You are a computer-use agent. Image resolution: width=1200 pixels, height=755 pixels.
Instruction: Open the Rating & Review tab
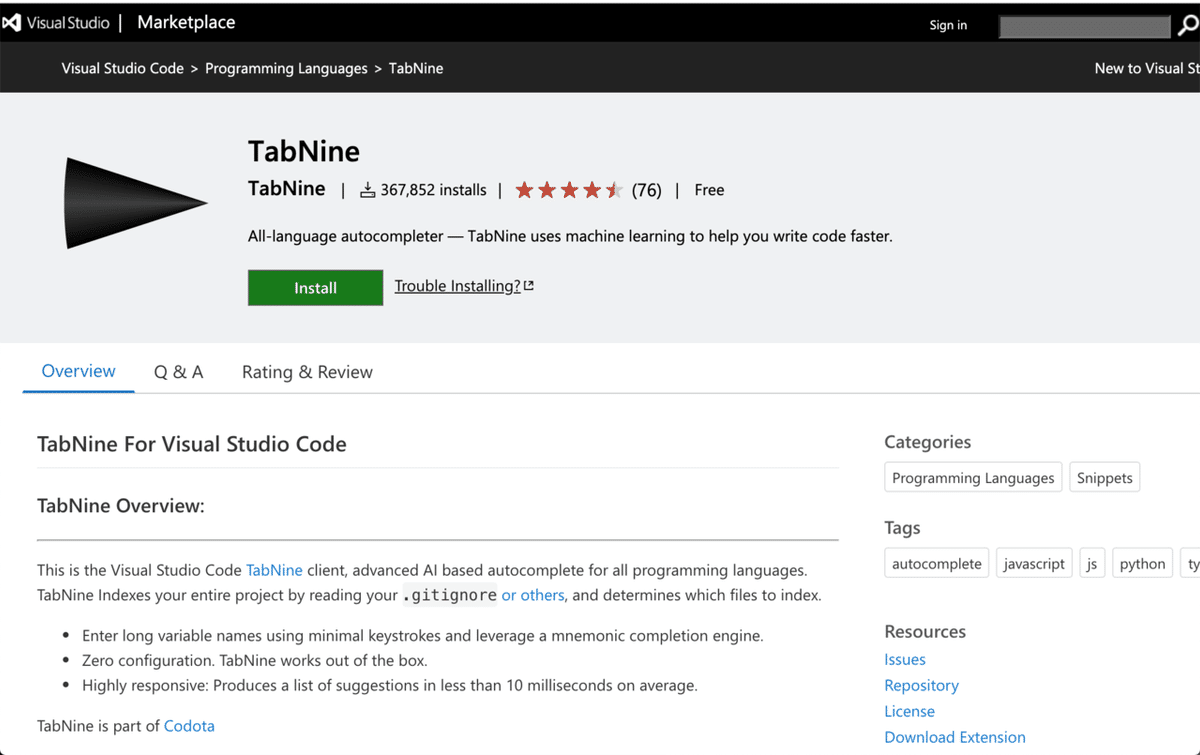307,371
